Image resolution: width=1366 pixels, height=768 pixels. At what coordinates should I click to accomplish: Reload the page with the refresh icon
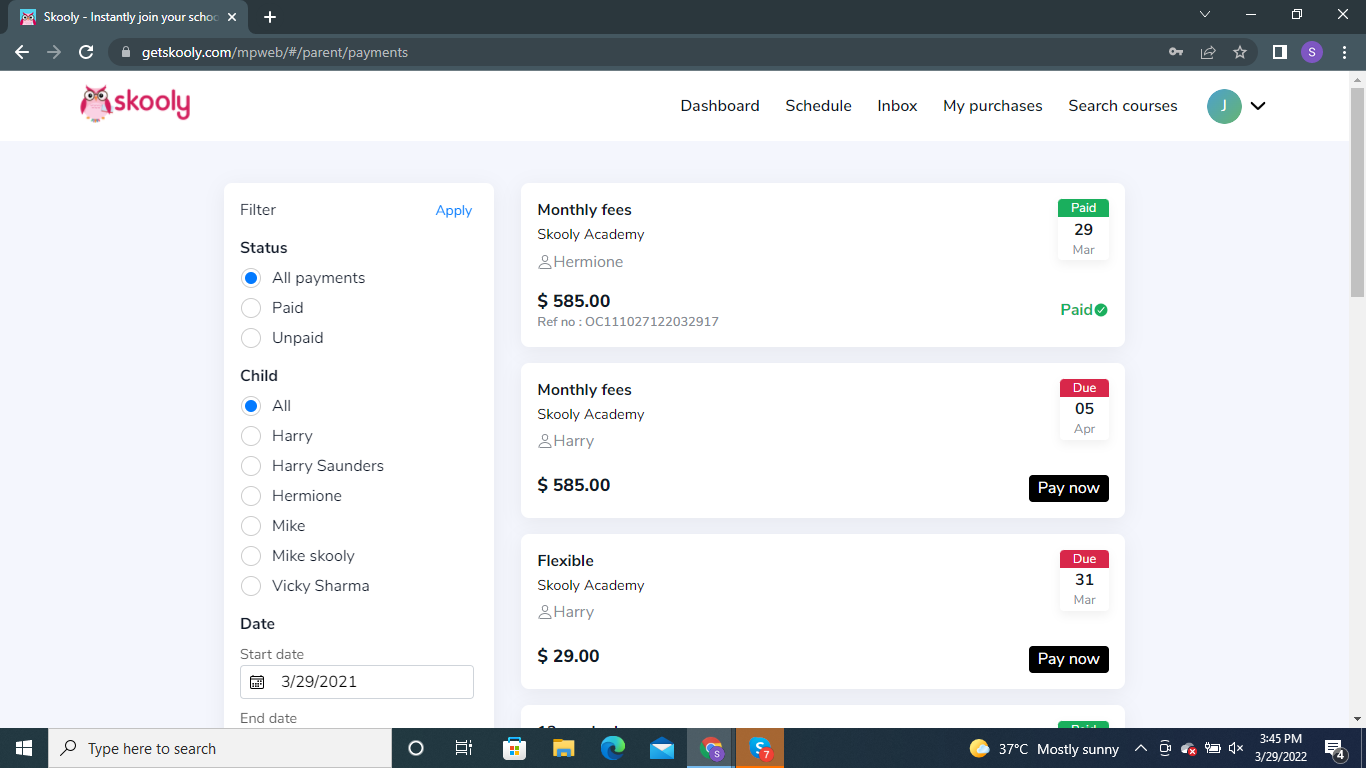click(x=86, y=52)
